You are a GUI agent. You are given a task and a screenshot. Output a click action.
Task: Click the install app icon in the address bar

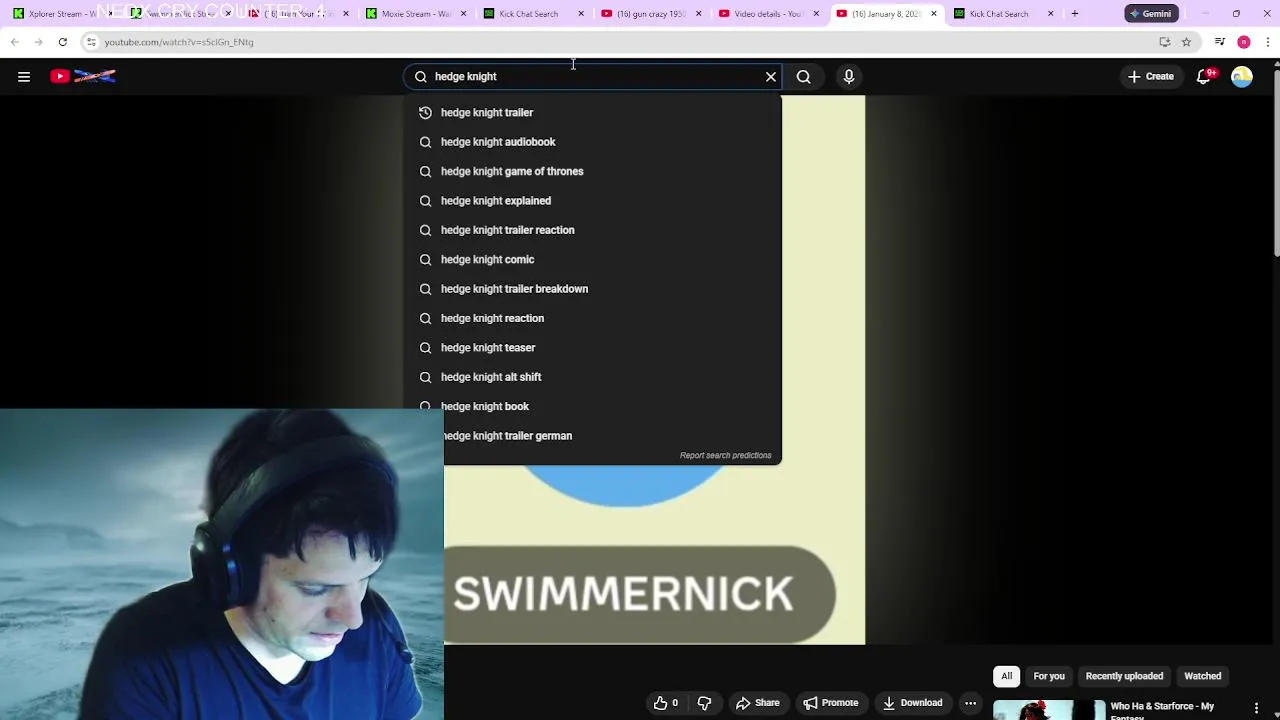pyautogui.click(x=1165, y=42)
